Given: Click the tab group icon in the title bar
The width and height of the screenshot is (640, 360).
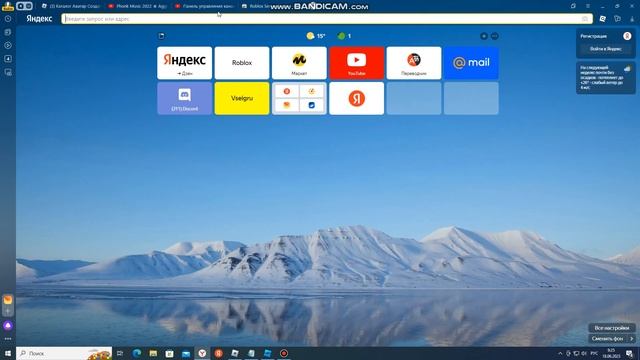Looking at the screenshot, I should pos(24,6).
